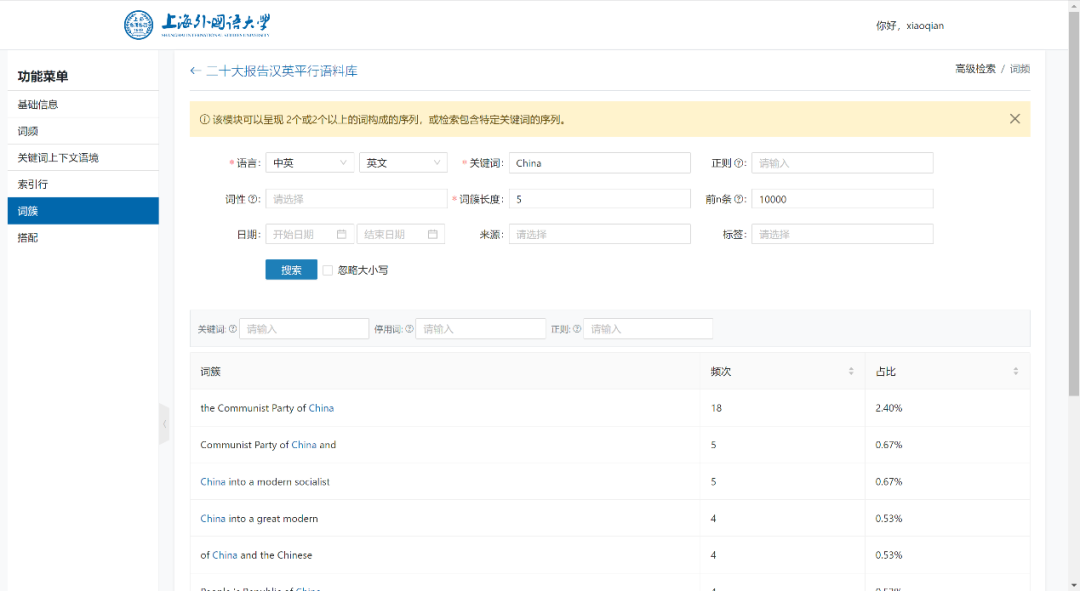Click the 词簇长度 field showing 5
The width and height of the screenshot is (1080, 591).
click(x=599, y=199)
